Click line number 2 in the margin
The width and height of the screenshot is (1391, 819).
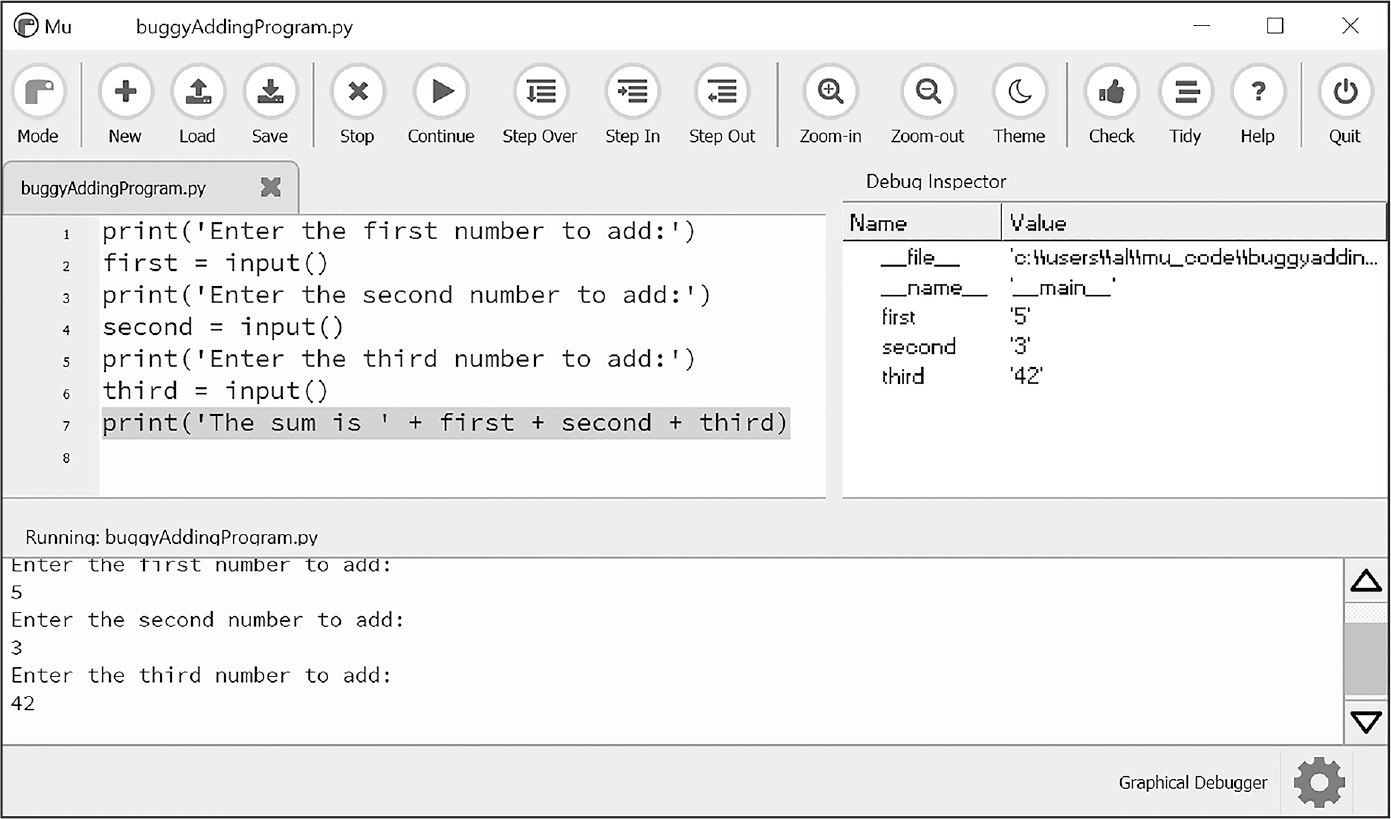point(66,266)
